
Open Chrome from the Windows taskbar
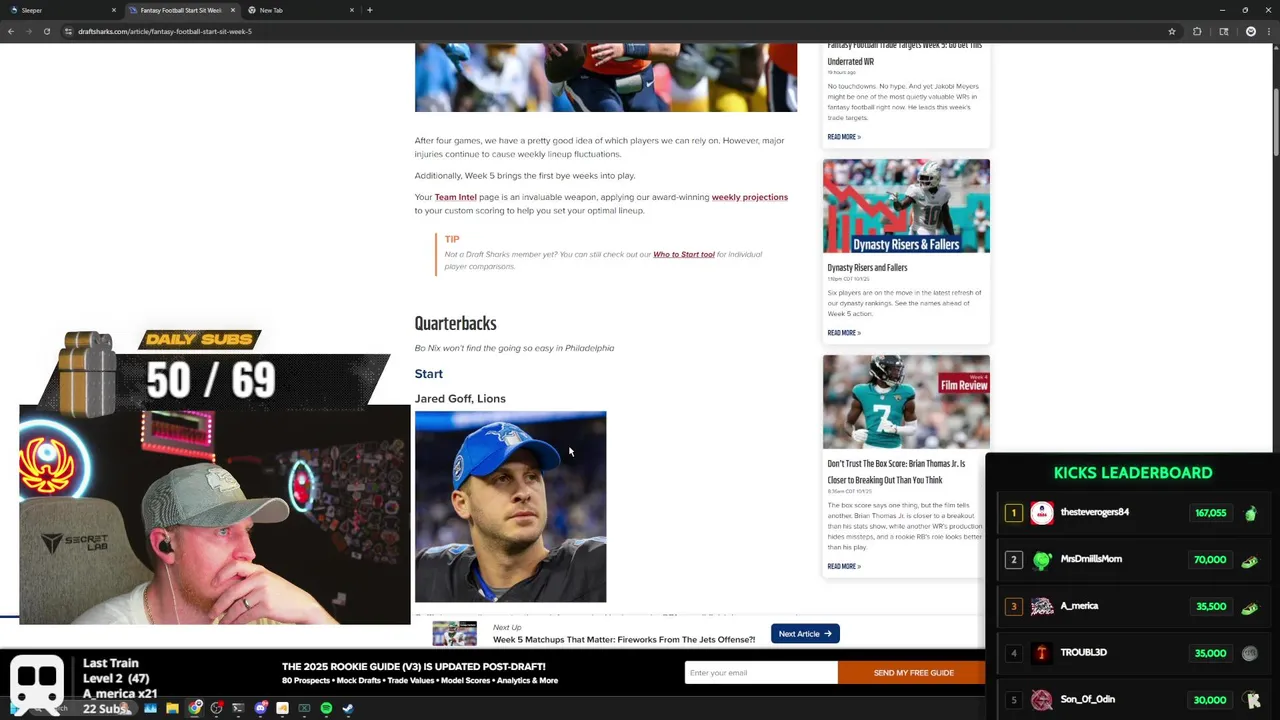(195, 708)
